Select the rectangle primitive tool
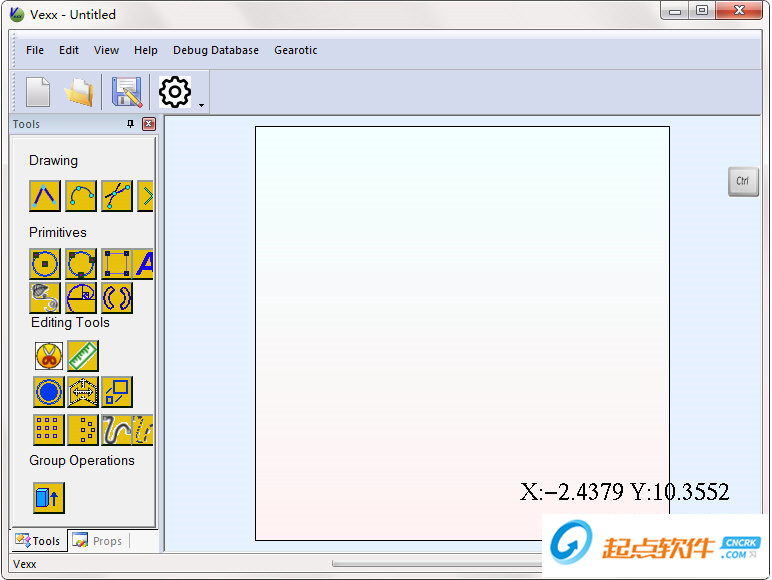Viewport: 772px width, 580px height. 117,264
